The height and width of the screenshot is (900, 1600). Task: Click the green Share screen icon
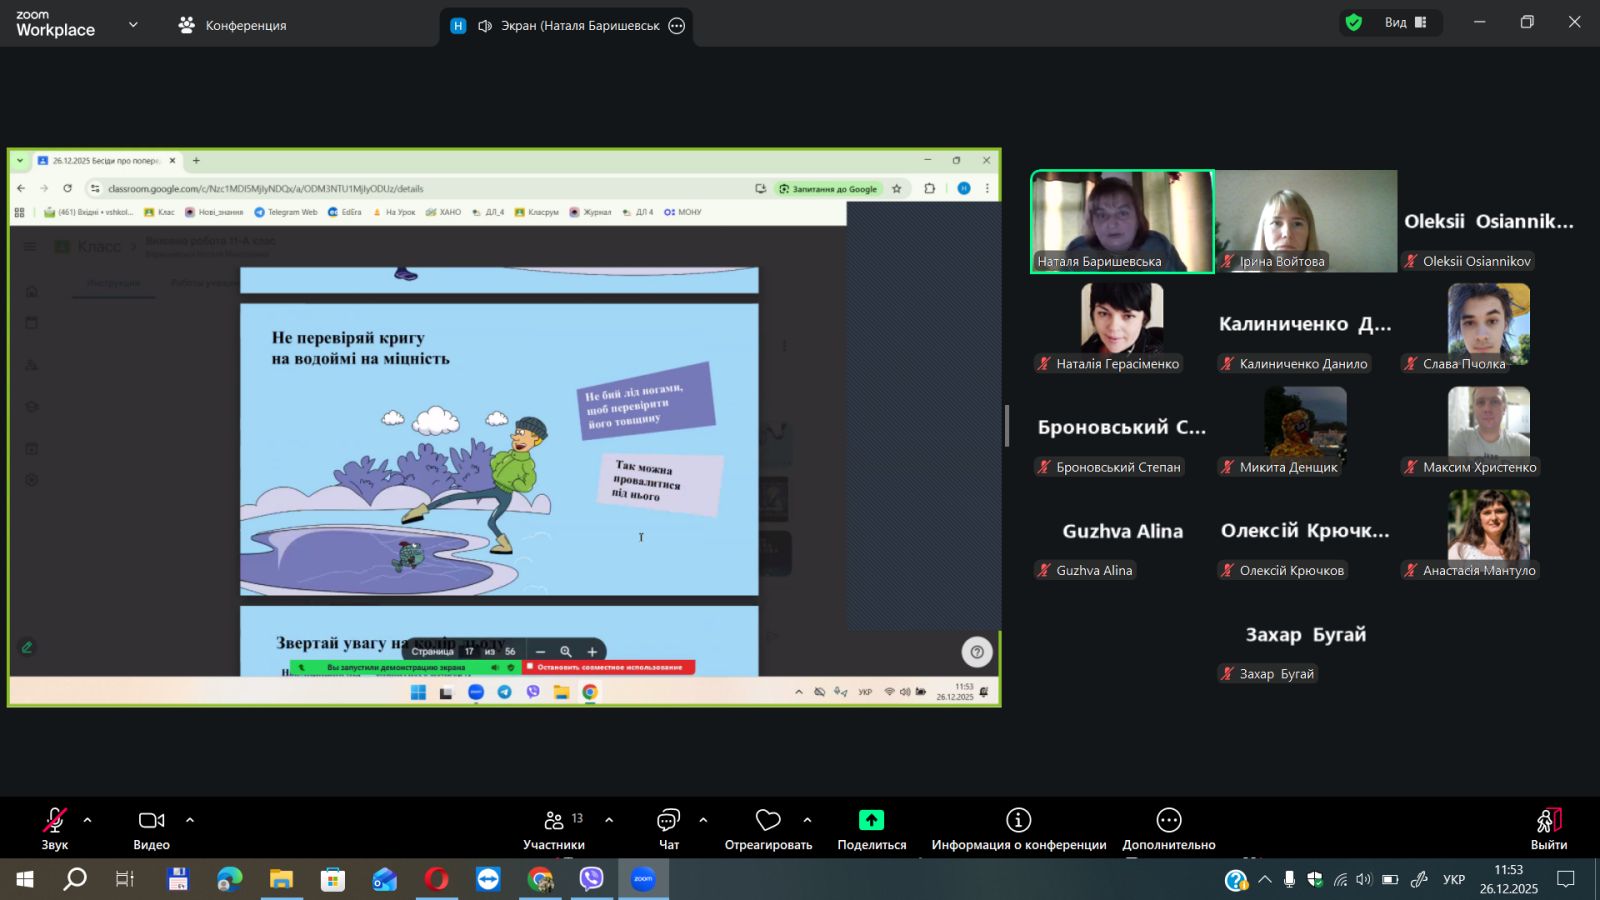click(871, 820)
